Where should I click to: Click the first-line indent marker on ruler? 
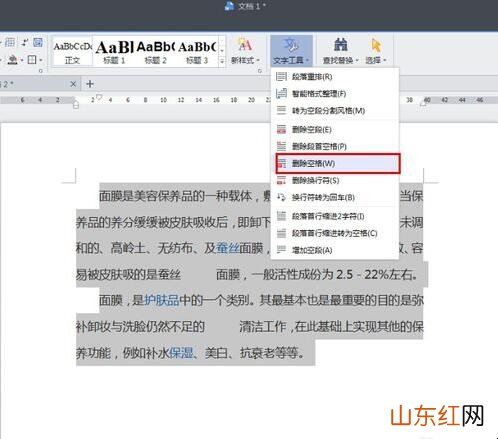point(99,97)
